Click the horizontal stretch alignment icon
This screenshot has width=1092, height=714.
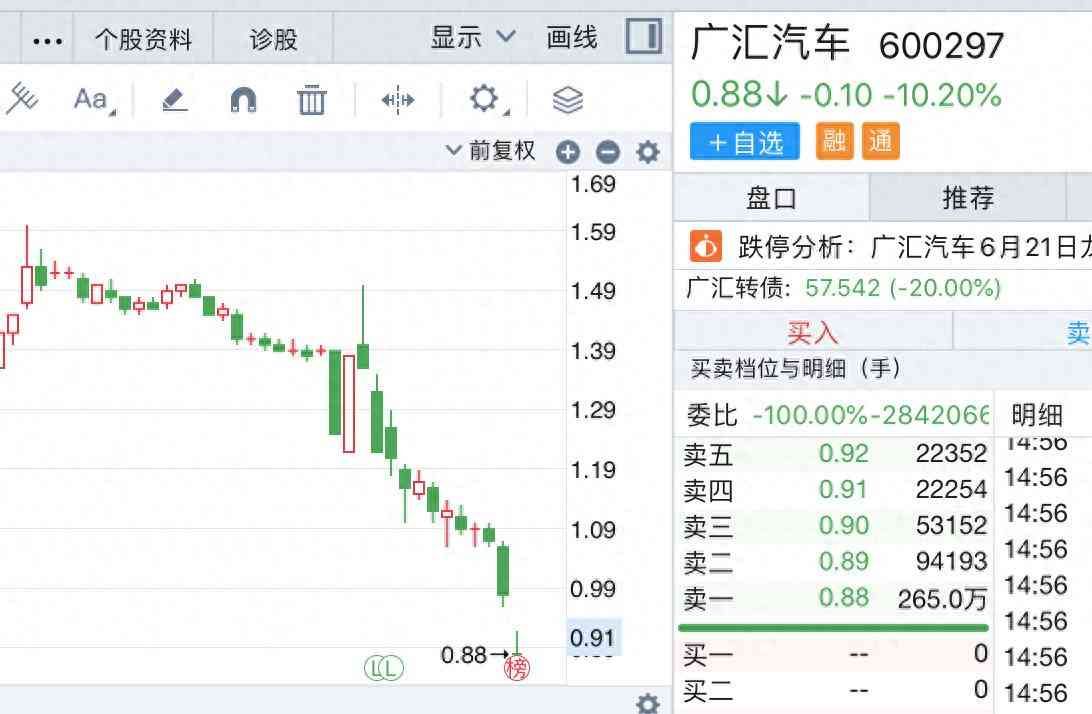point(398,99)
